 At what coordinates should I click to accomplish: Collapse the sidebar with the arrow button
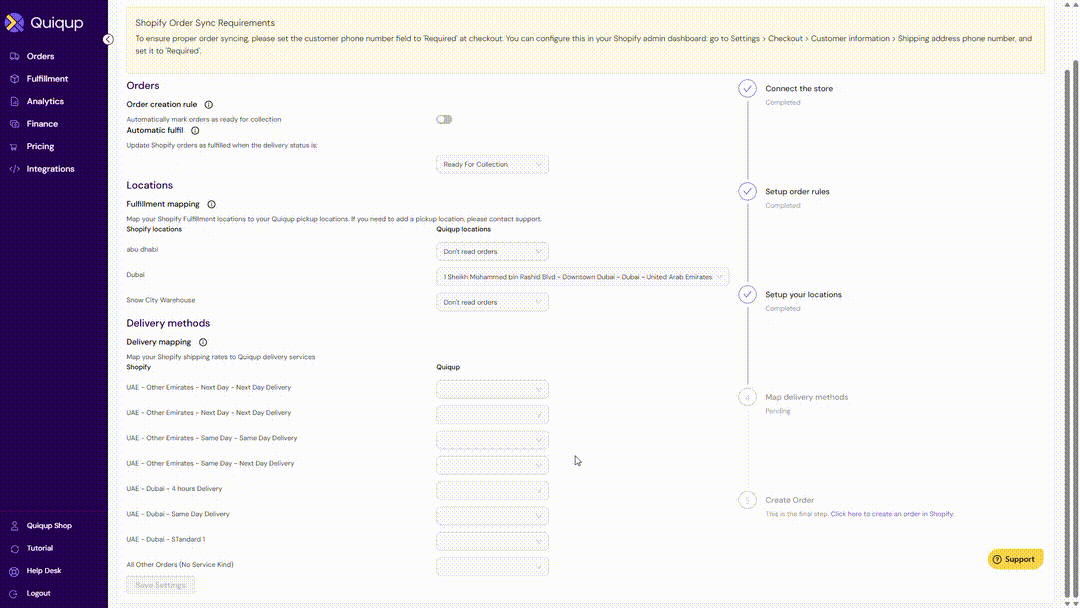[x=108, y=39]
